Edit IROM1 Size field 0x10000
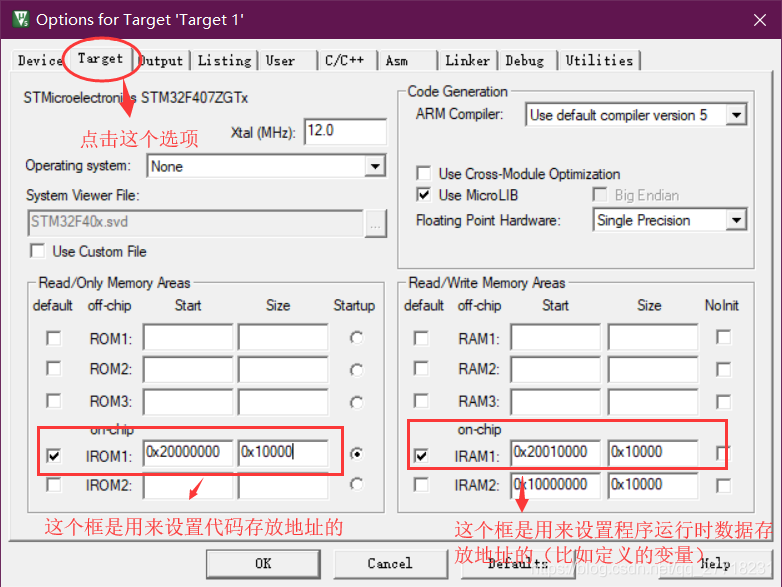The image size is (782, 587). point(283,453)
